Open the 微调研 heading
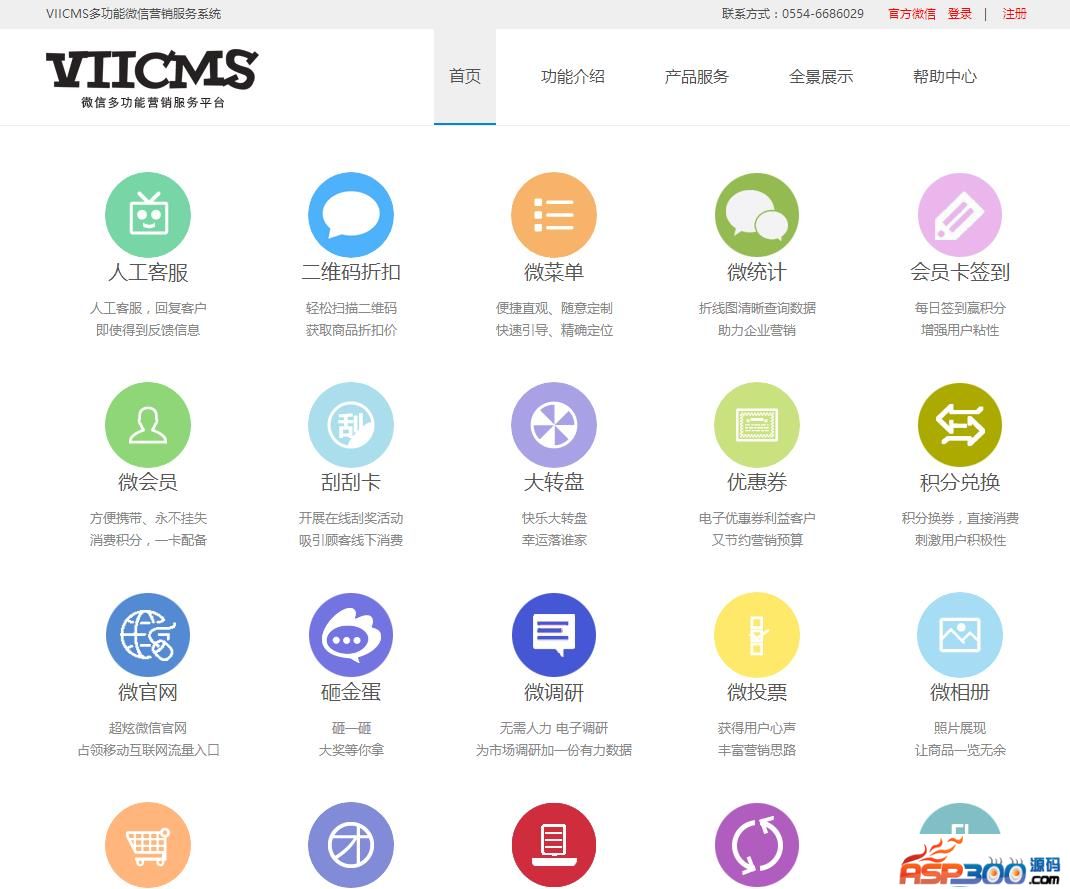The image size is (1070, 889). (553, 693)
